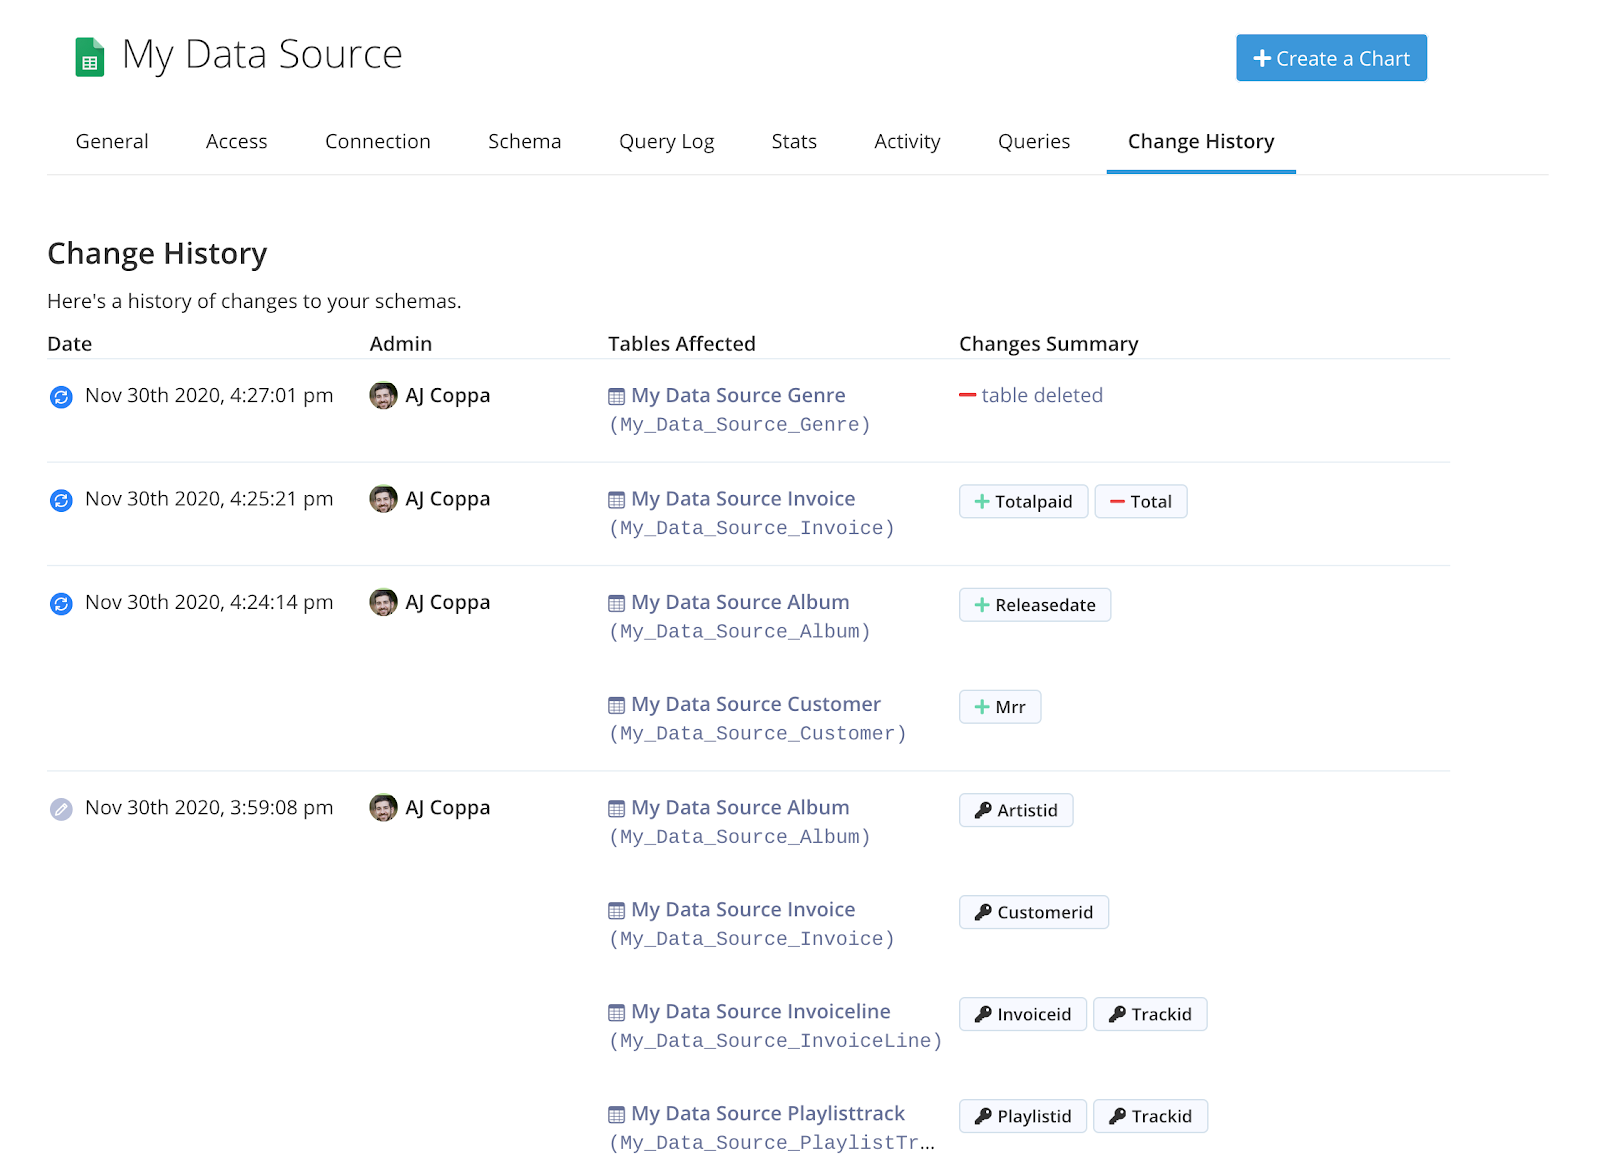Switch to the Stats tab
Screen dimensions: 1600x1171
click(x=794, y=141)
